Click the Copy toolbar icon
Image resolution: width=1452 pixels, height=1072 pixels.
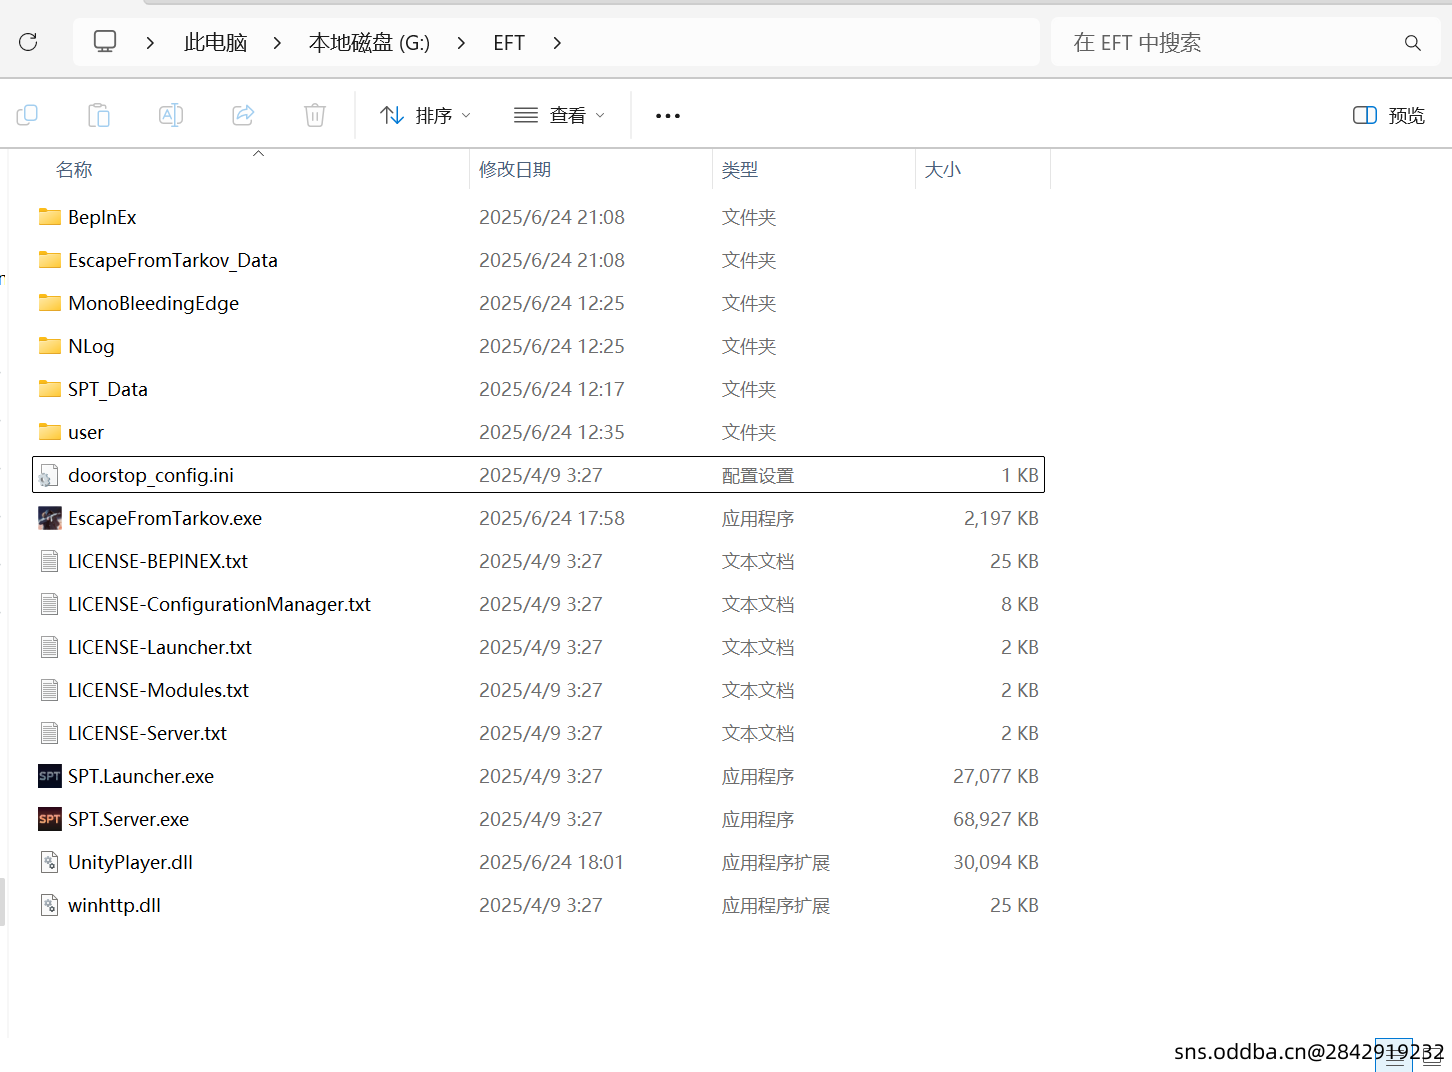tap(27, 115)
